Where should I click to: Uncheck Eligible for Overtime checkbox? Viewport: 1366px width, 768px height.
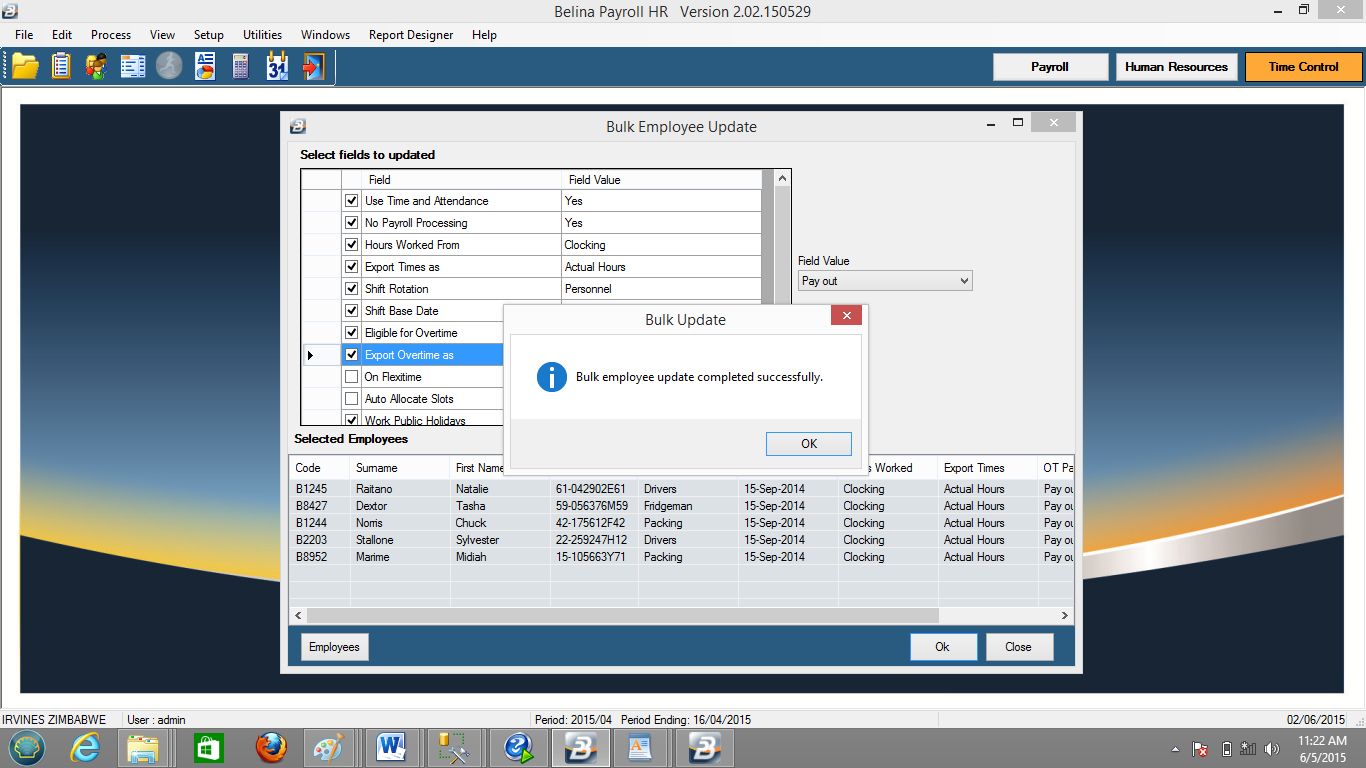pyautogui.click(x=351, y=333)
